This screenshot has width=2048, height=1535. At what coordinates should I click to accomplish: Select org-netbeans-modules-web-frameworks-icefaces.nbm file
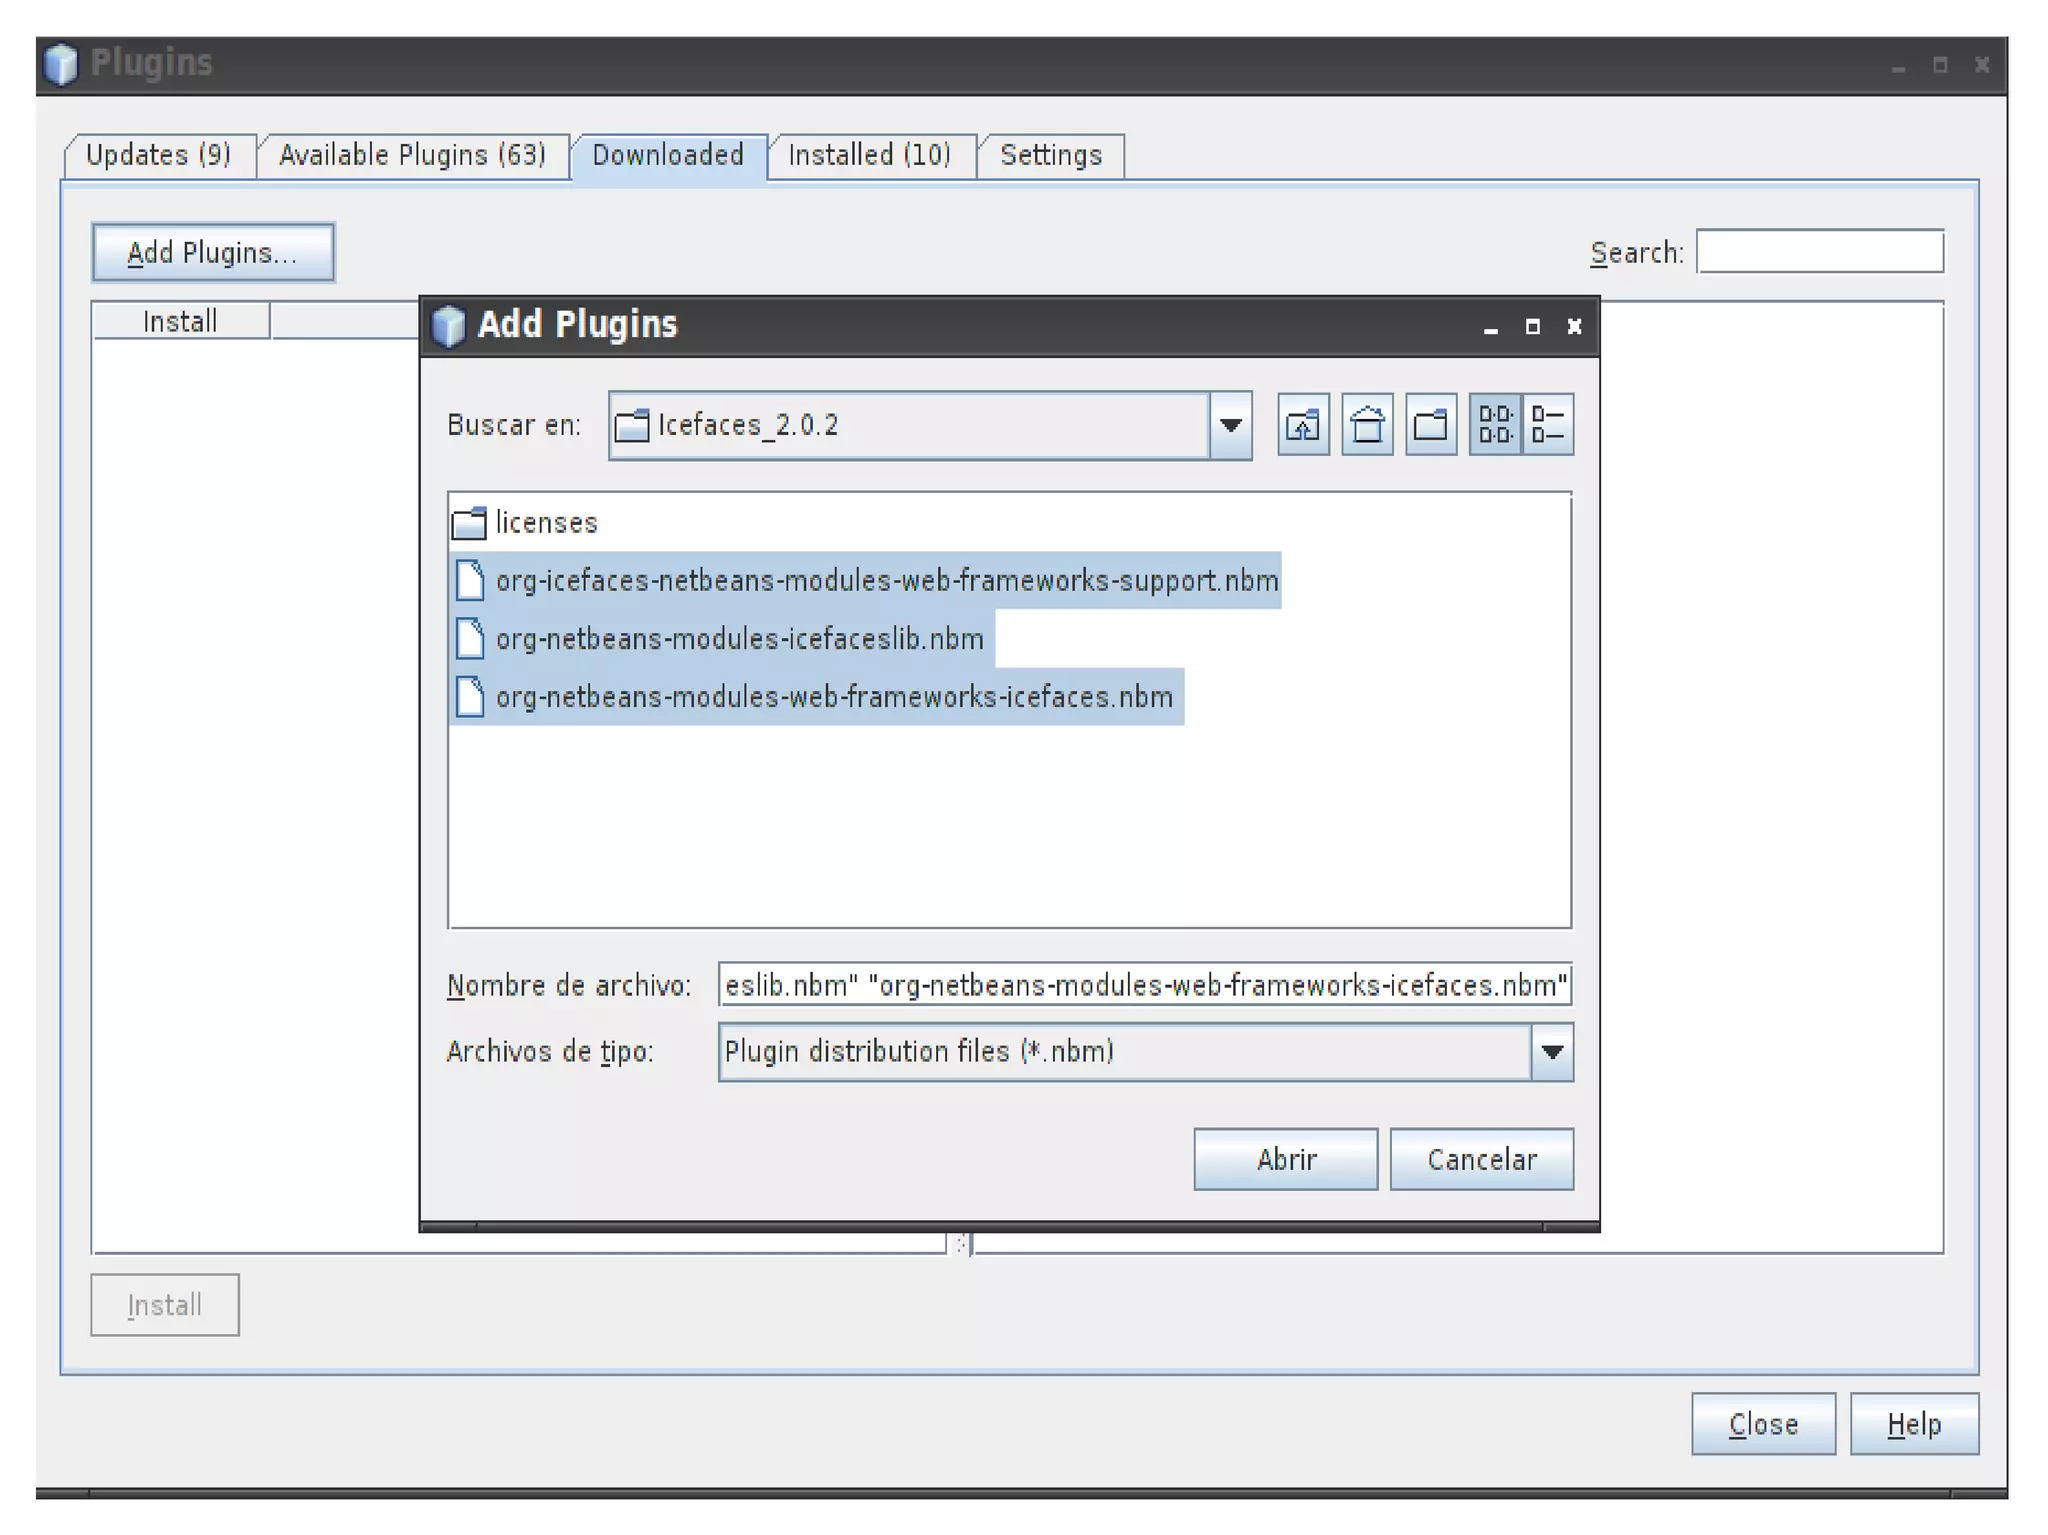click(x=833, y=697)
